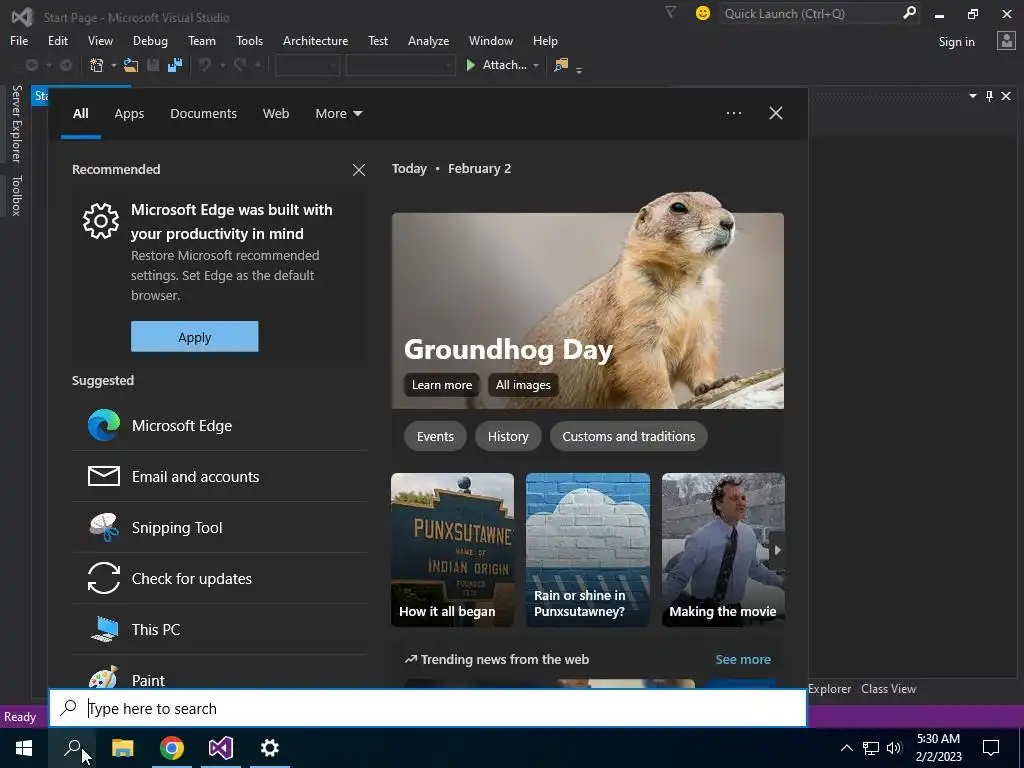The image size is (1024, 768).
Task: Open File Explorer from the taskbar
Action: [122, 748]
